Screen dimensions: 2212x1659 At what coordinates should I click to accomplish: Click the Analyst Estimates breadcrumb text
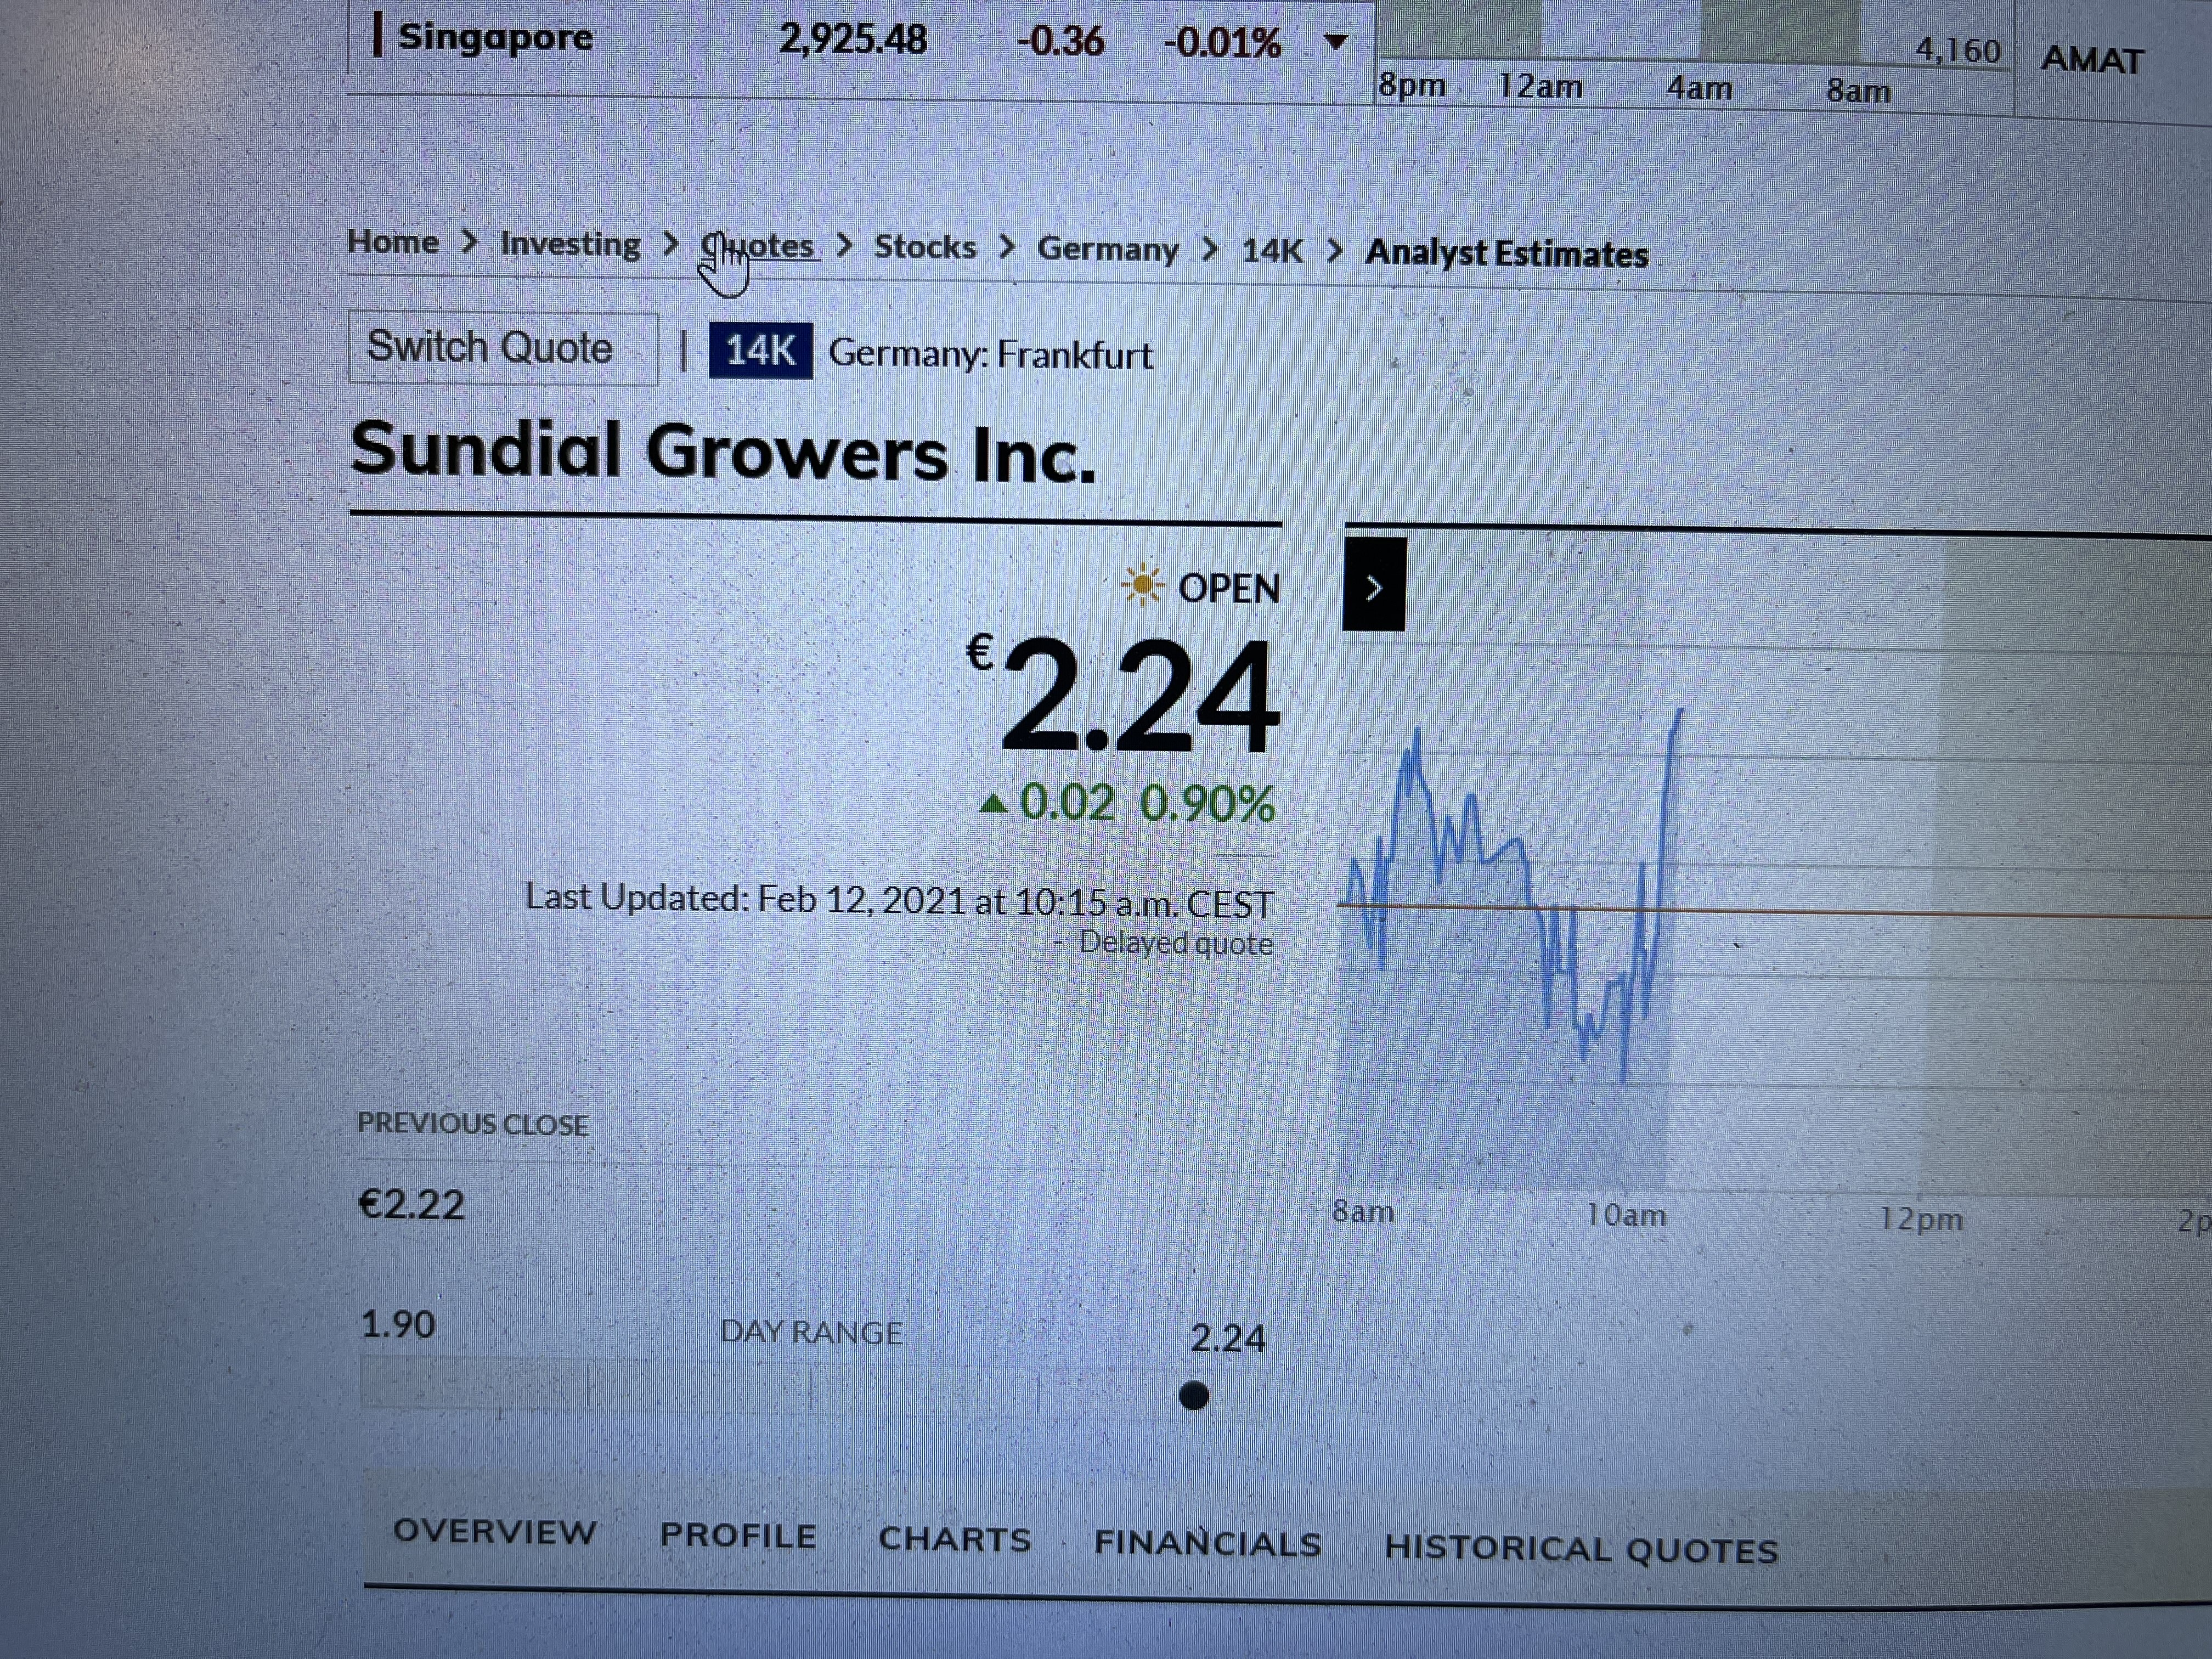pyautogui.click(x=1506, y=253)
